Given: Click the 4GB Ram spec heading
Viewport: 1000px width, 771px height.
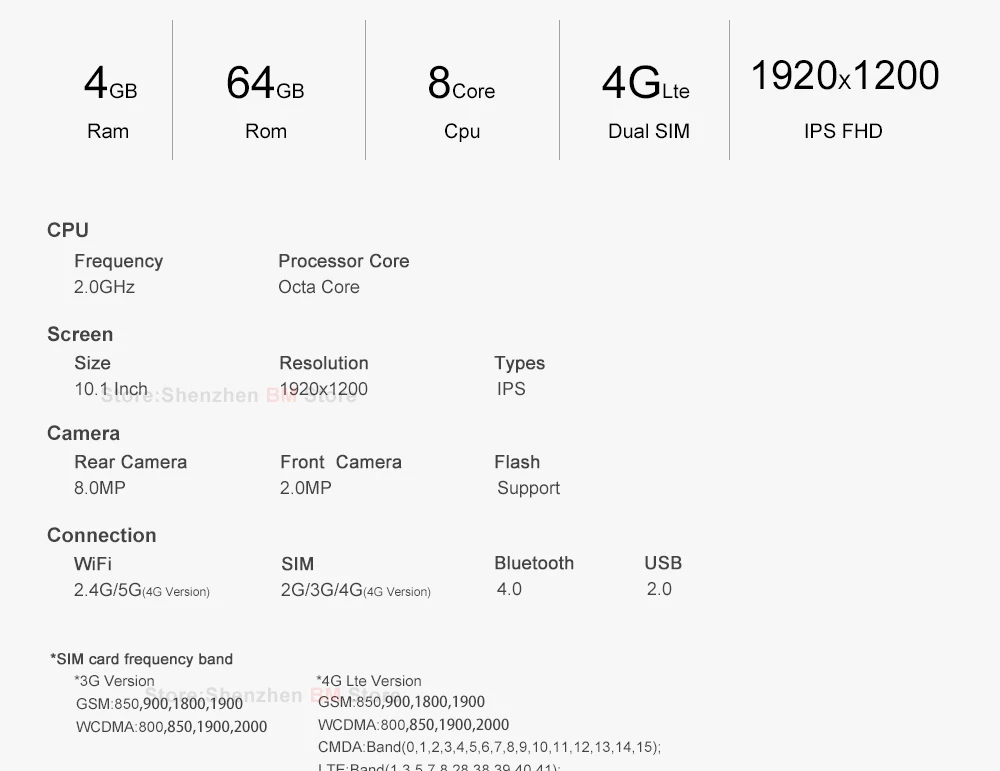Looking at the screenshot, I should (110, 101).
